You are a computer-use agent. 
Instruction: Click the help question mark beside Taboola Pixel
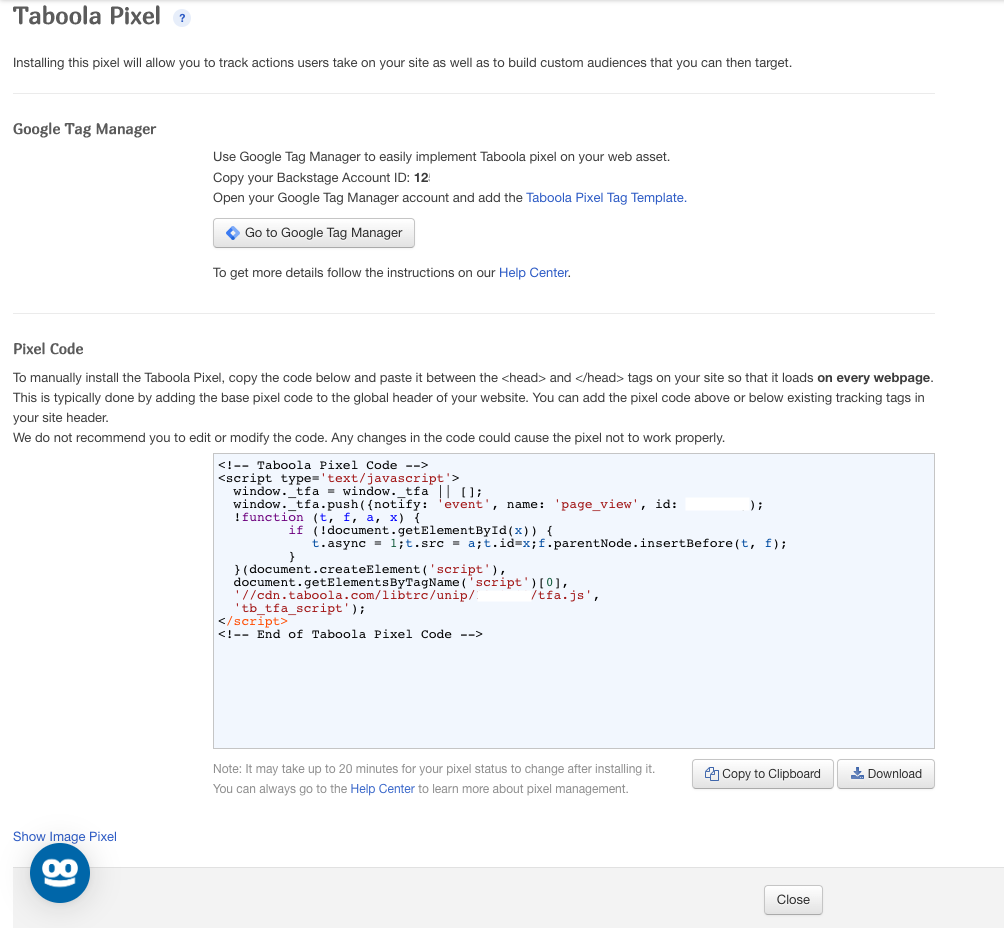(182, 18)
